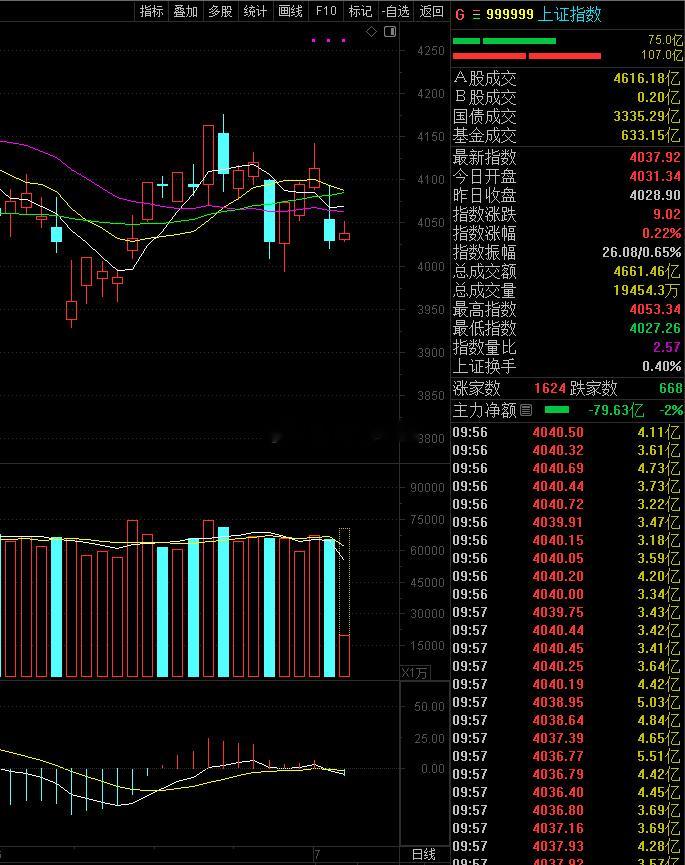Select tick row with price 4040.69
The width and height of the screenshot is (685, 865).
click(x=567, y=468)
